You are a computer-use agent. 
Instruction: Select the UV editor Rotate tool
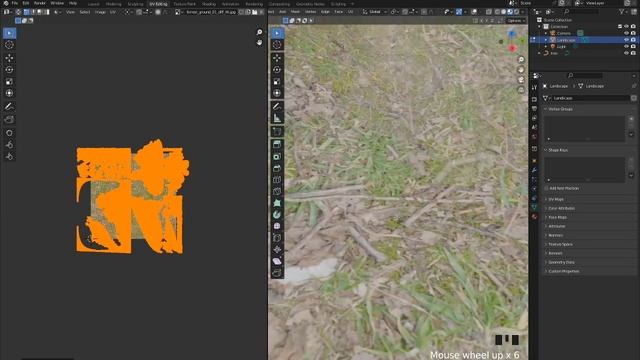click(9, 70)
